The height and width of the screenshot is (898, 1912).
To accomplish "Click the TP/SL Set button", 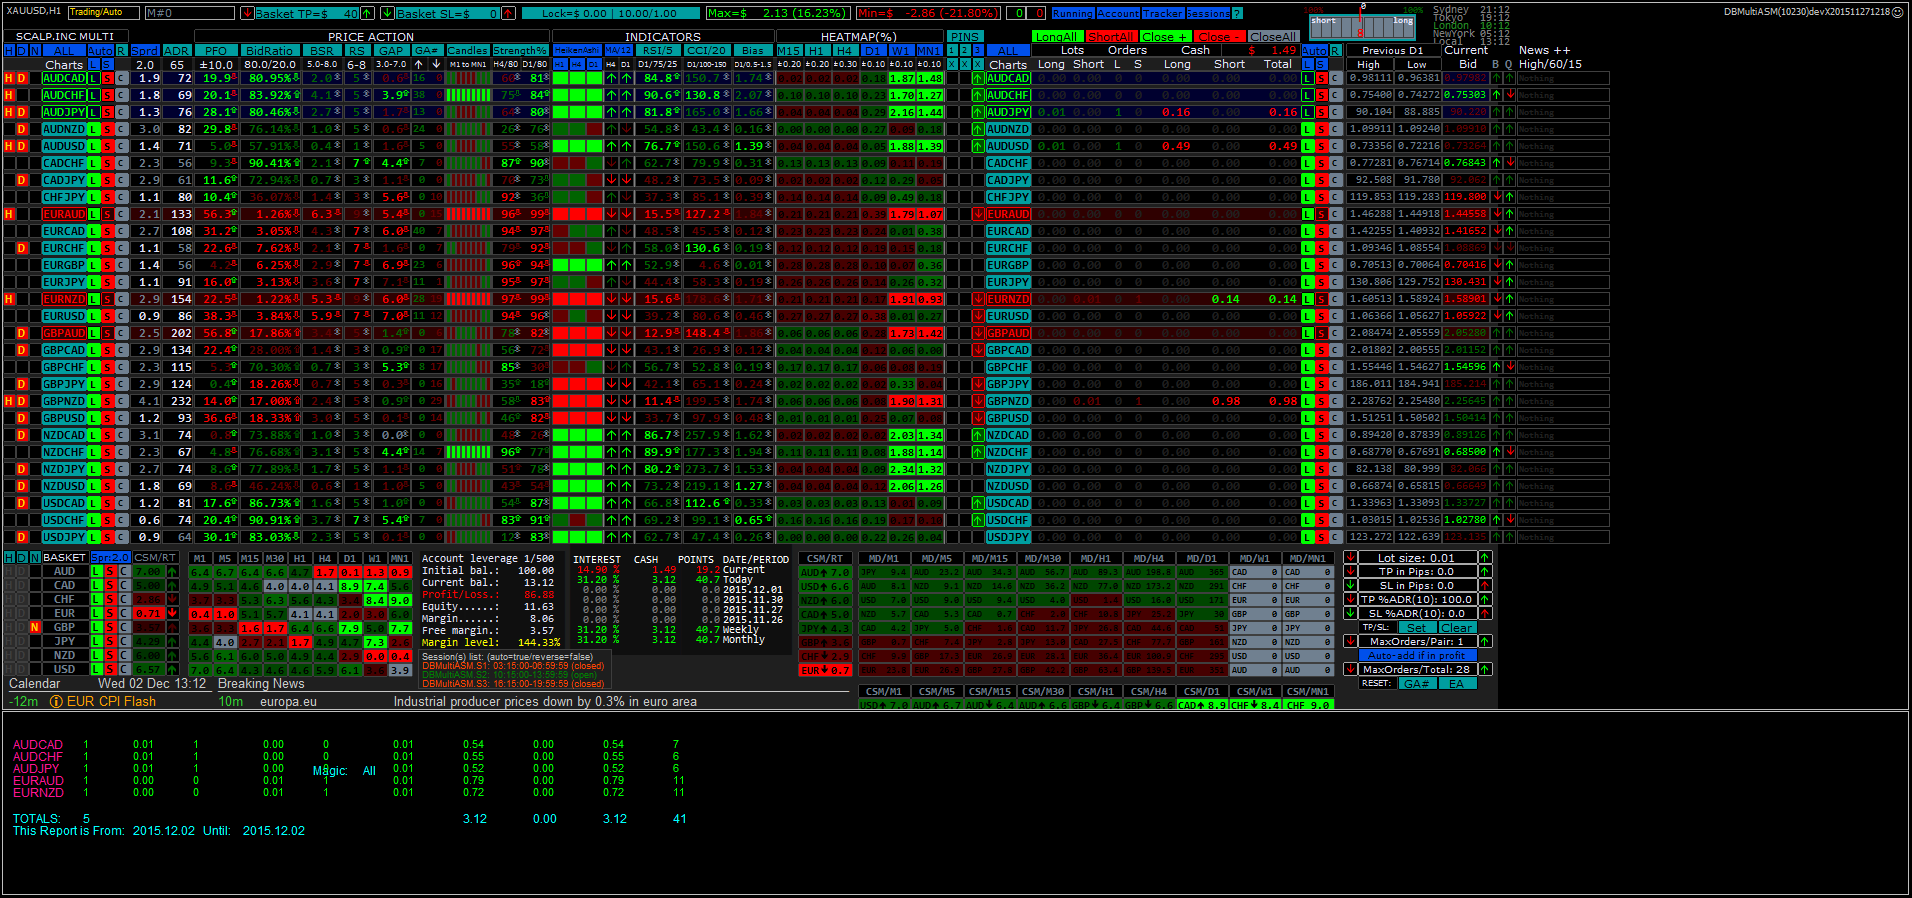I will (1418, 627).
